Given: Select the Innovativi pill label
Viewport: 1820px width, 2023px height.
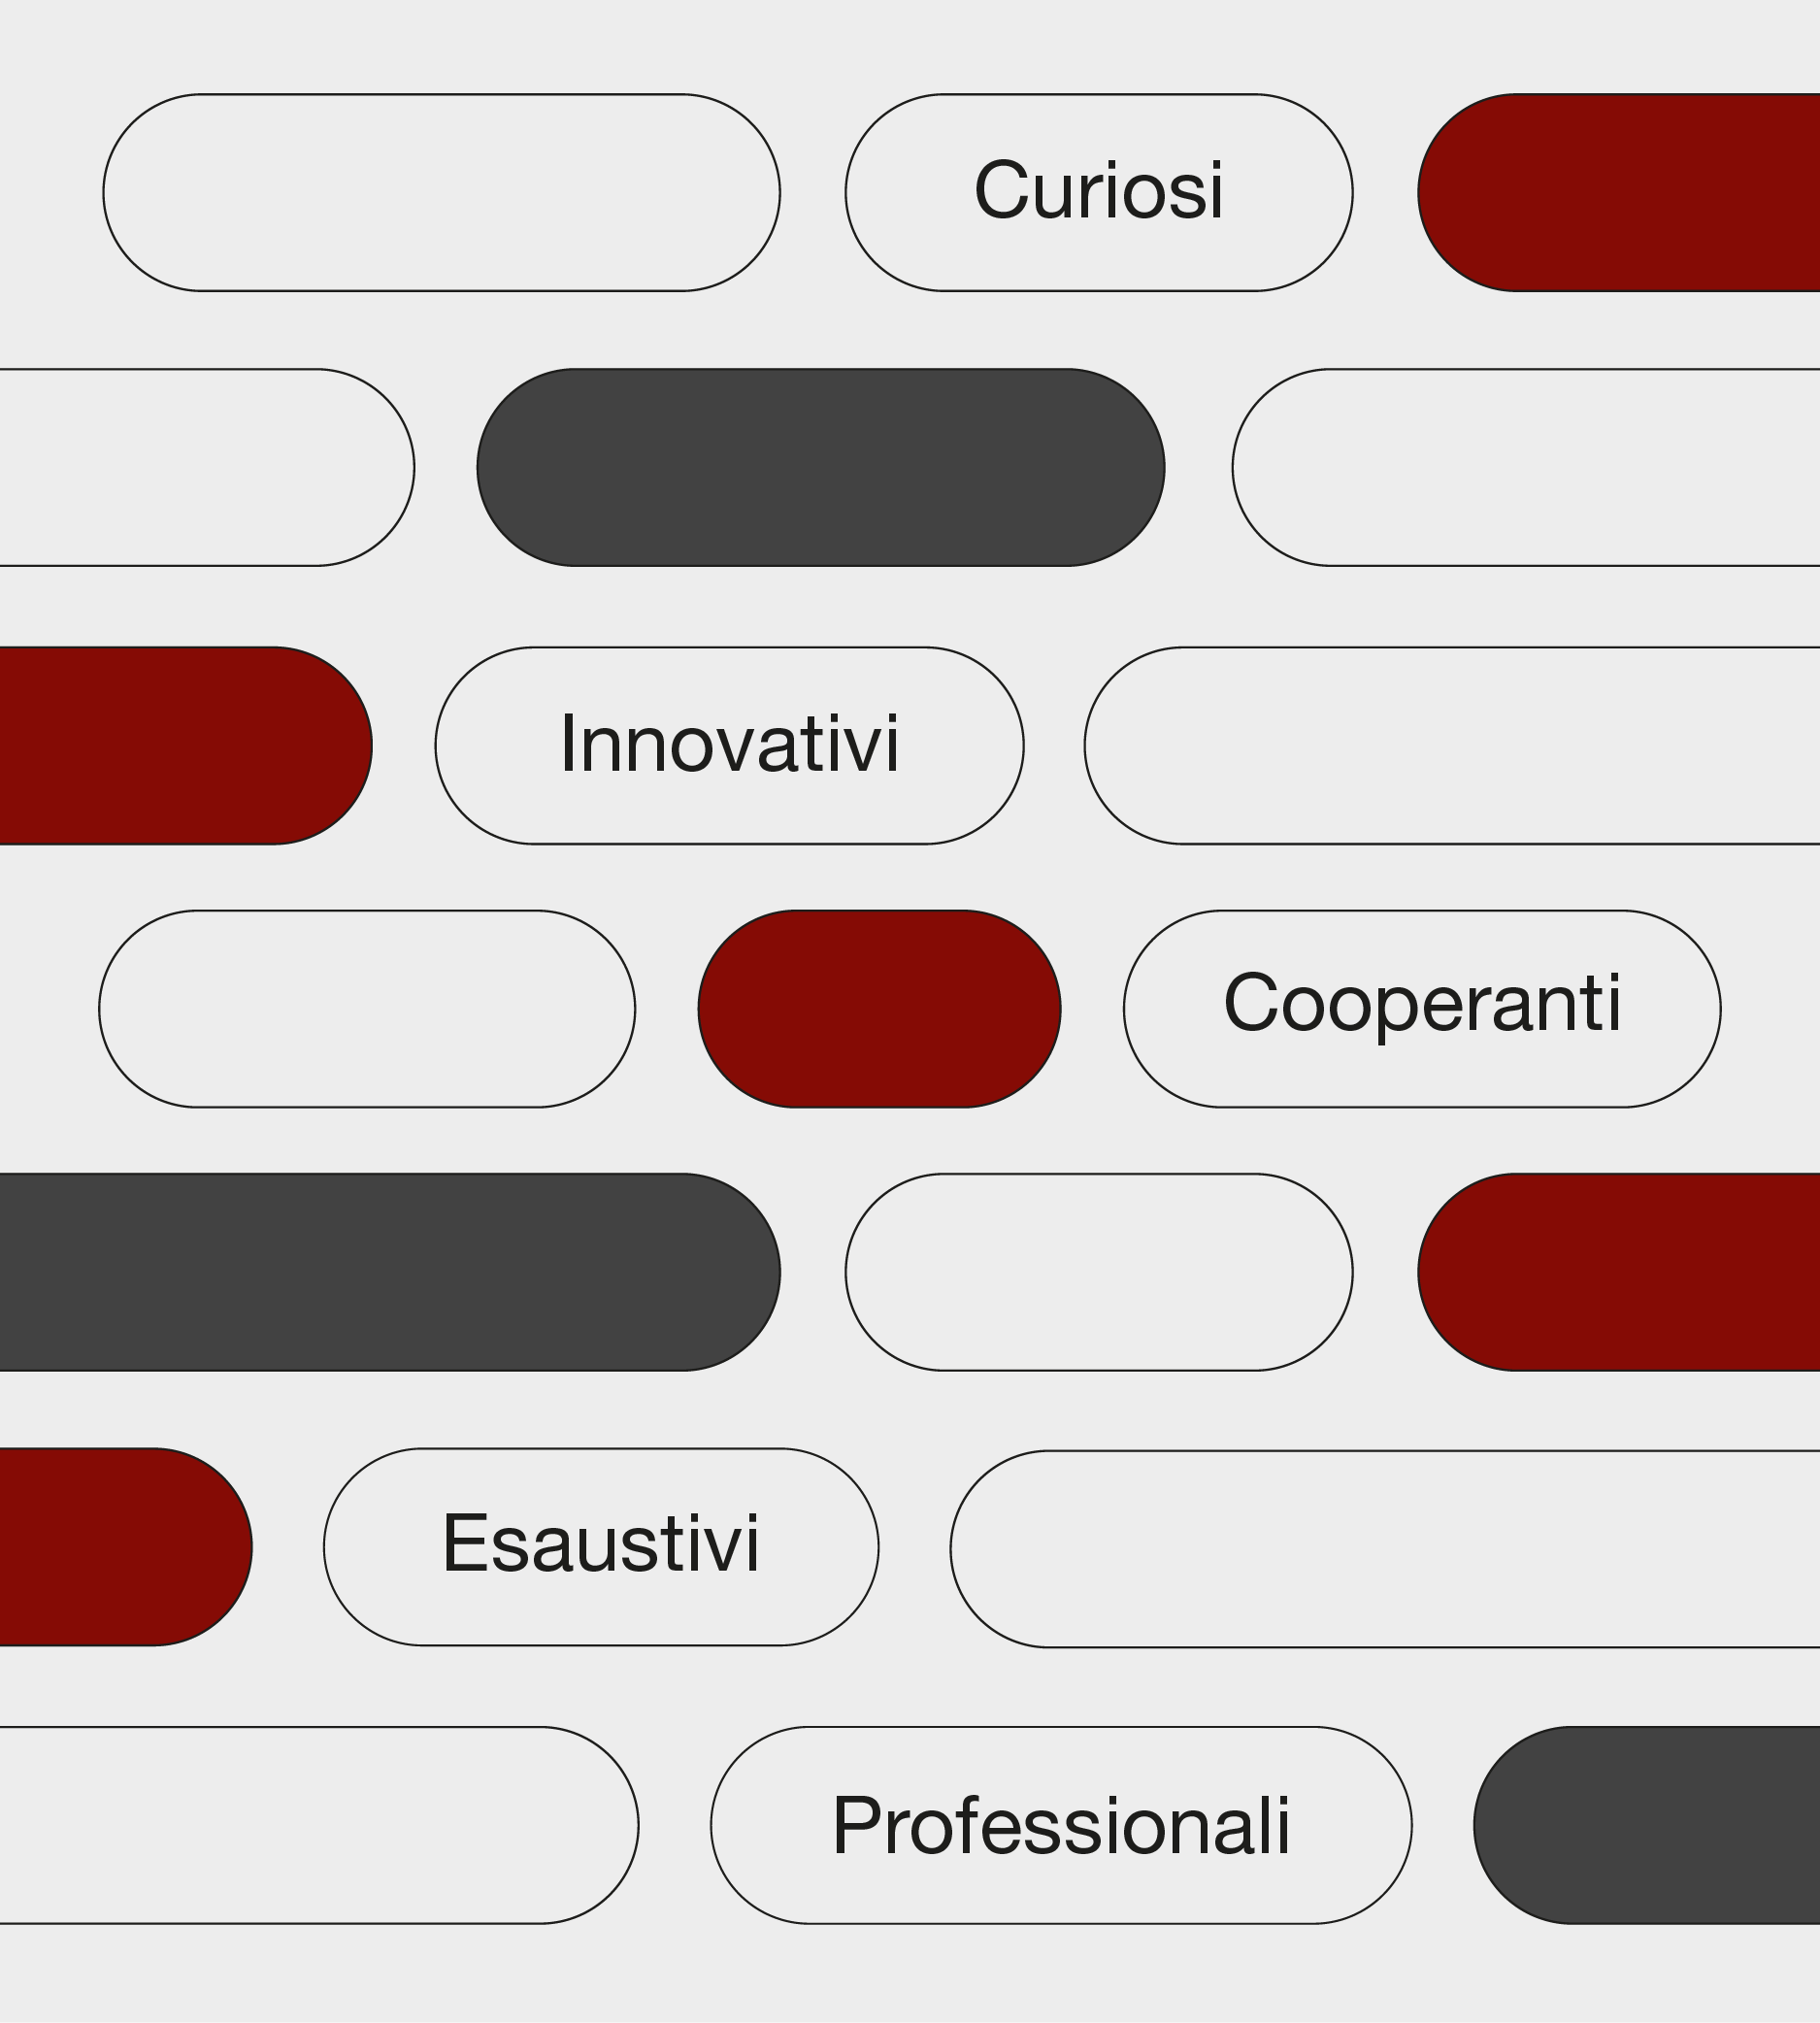Looking at the screenshot, I should [729, 745].
